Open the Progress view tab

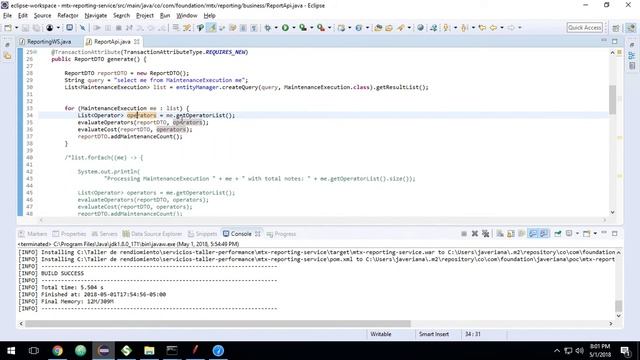point(281,234)
